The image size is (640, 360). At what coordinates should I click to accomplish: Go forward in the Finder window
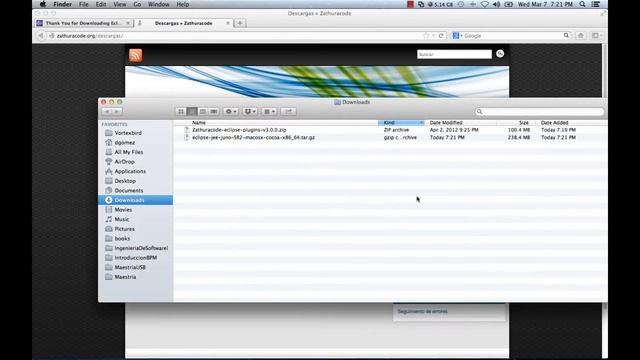[x=117, y=111]
